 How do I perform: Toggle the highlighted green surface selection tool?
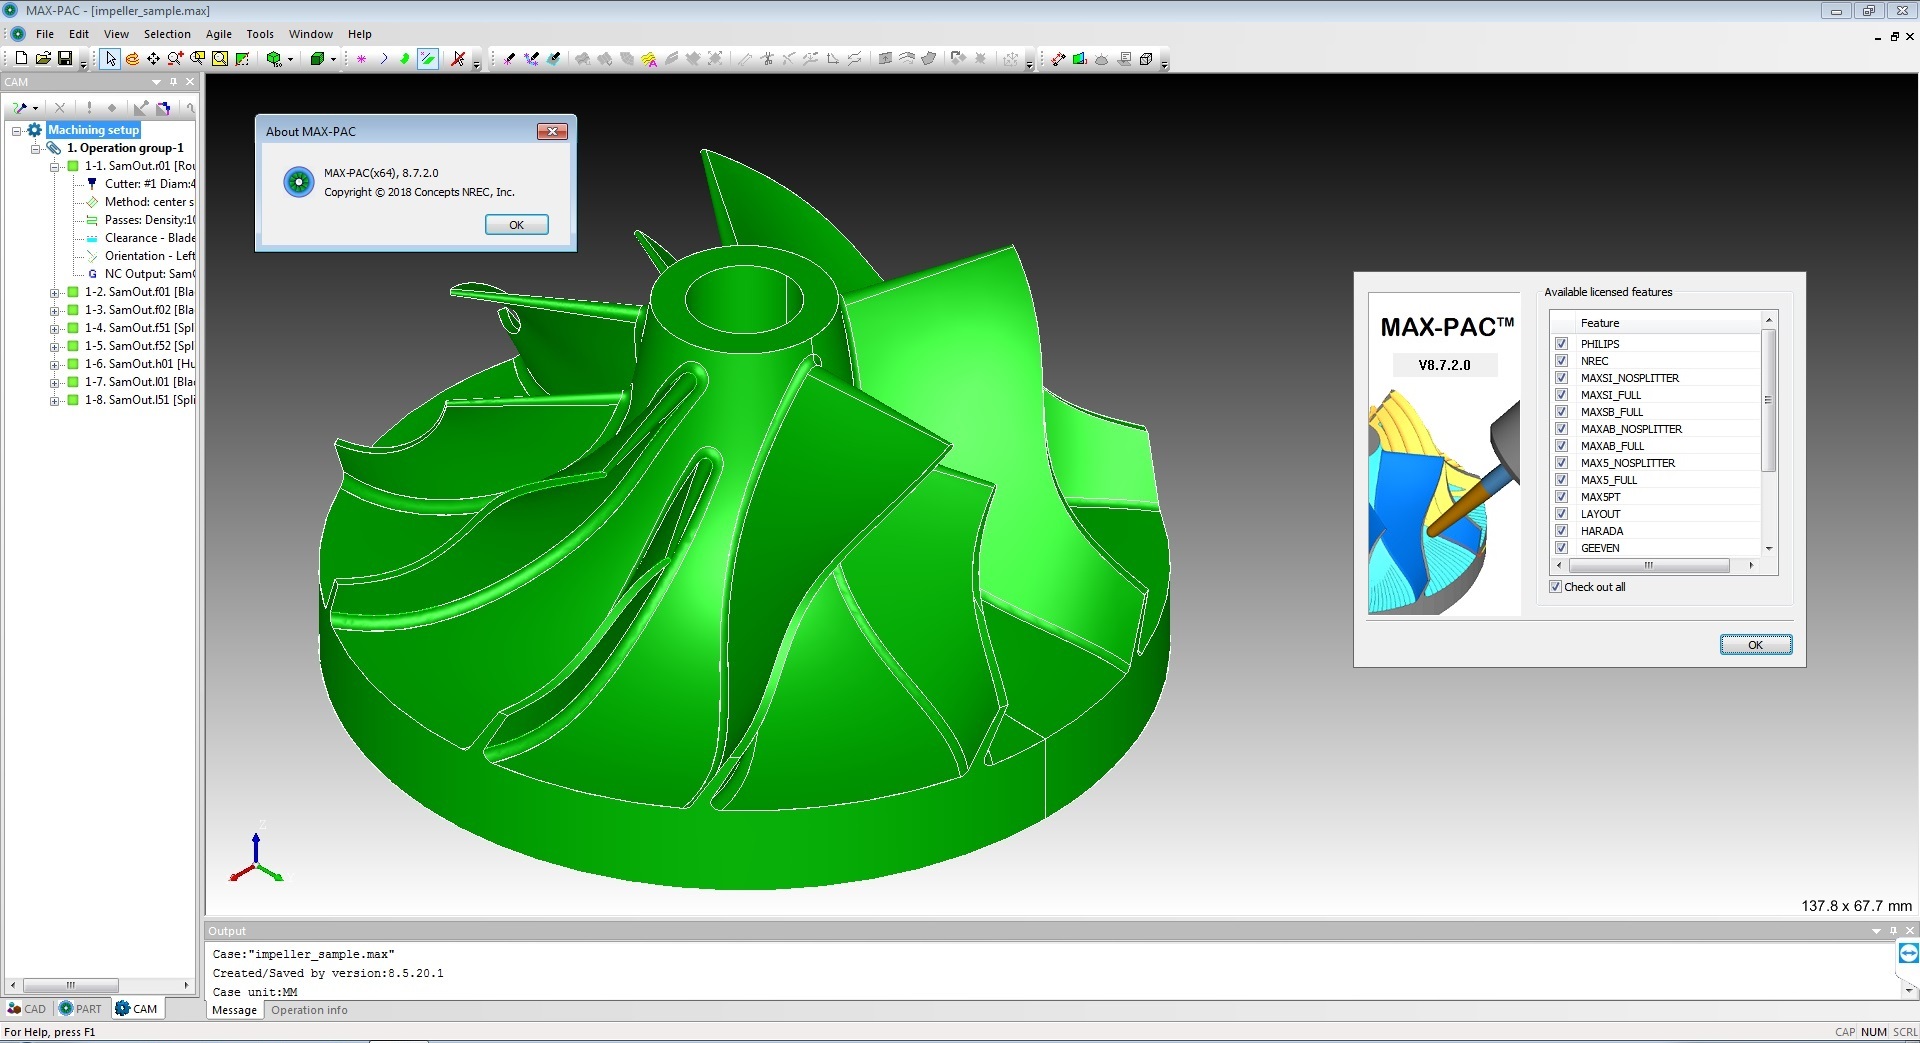(428, 59)
